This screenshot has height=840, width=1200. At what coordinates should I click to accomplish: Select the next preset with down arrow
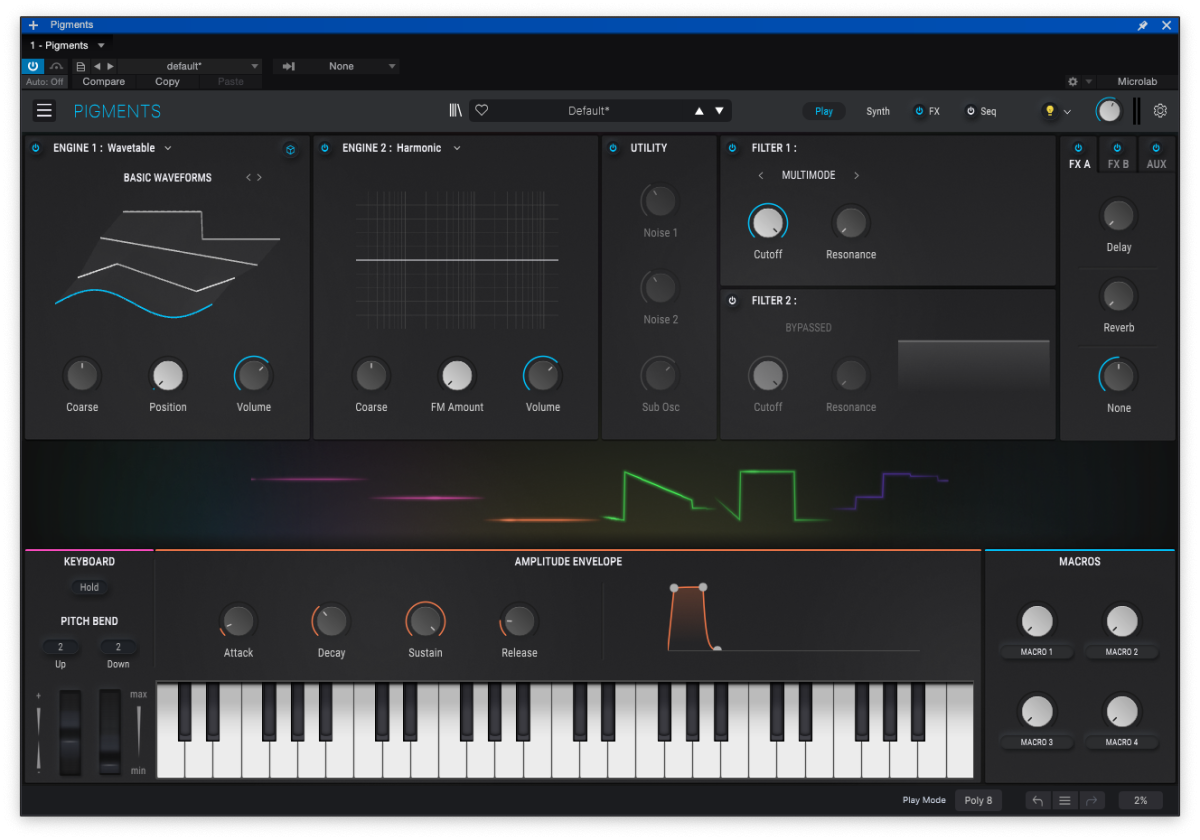(719, 111)
